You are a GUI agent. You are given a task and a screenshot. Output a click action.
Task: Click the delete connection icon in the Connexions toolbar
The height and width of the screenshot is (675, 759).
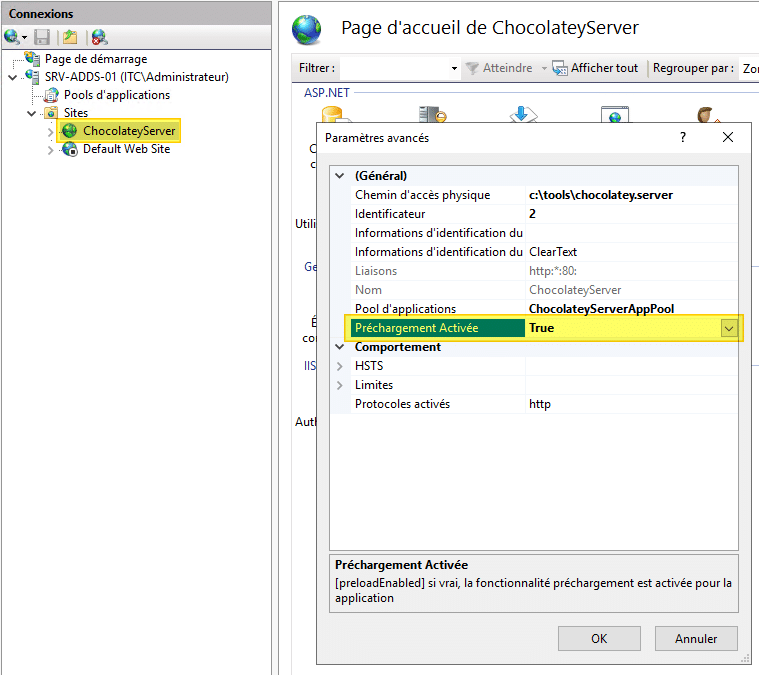click(99, 37)
